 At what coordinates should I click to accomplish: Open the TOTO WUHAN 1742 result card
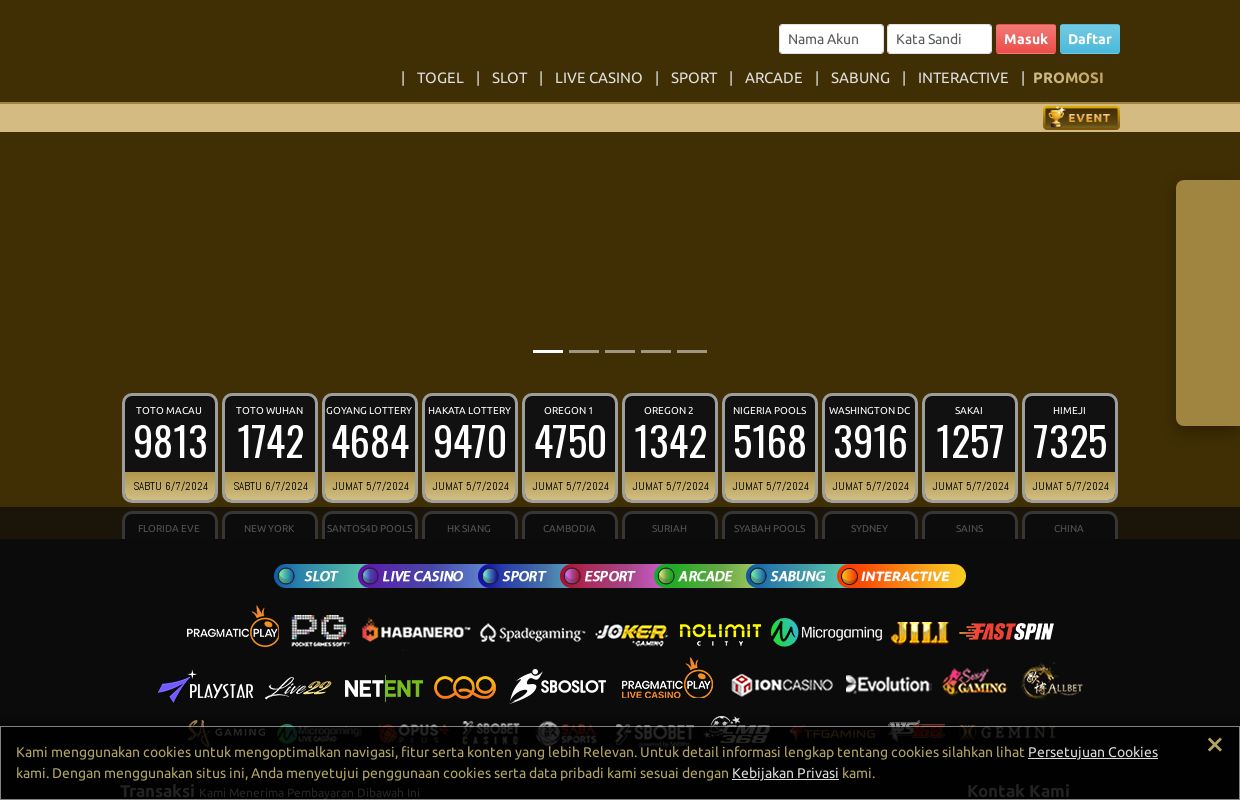point(270,448)
